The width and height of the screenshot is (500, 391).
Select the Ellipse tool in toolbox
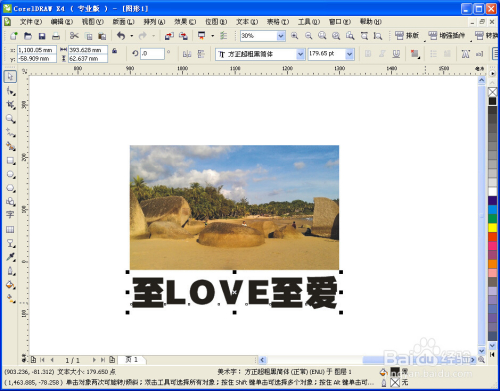point(10,174)
